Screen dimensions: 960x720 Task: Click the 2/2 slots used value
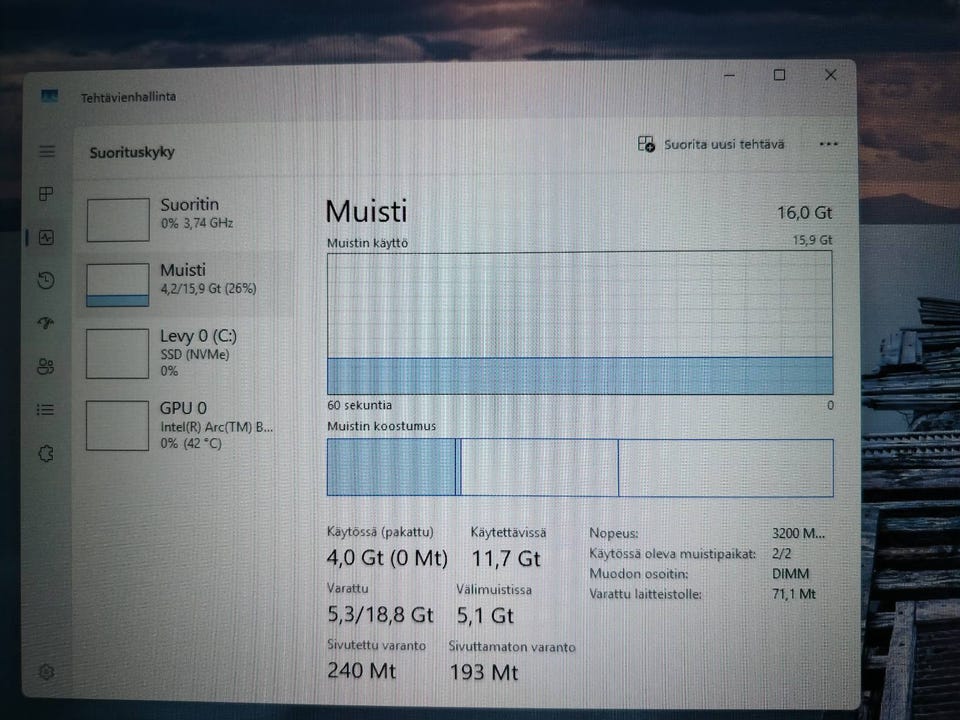[x=781, y=553]
